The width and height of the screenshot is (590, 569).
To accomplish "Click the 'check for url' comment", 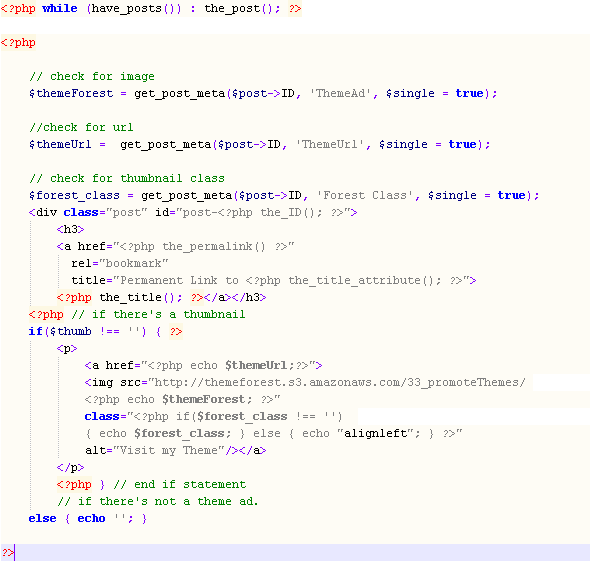I will pos(81,128).
